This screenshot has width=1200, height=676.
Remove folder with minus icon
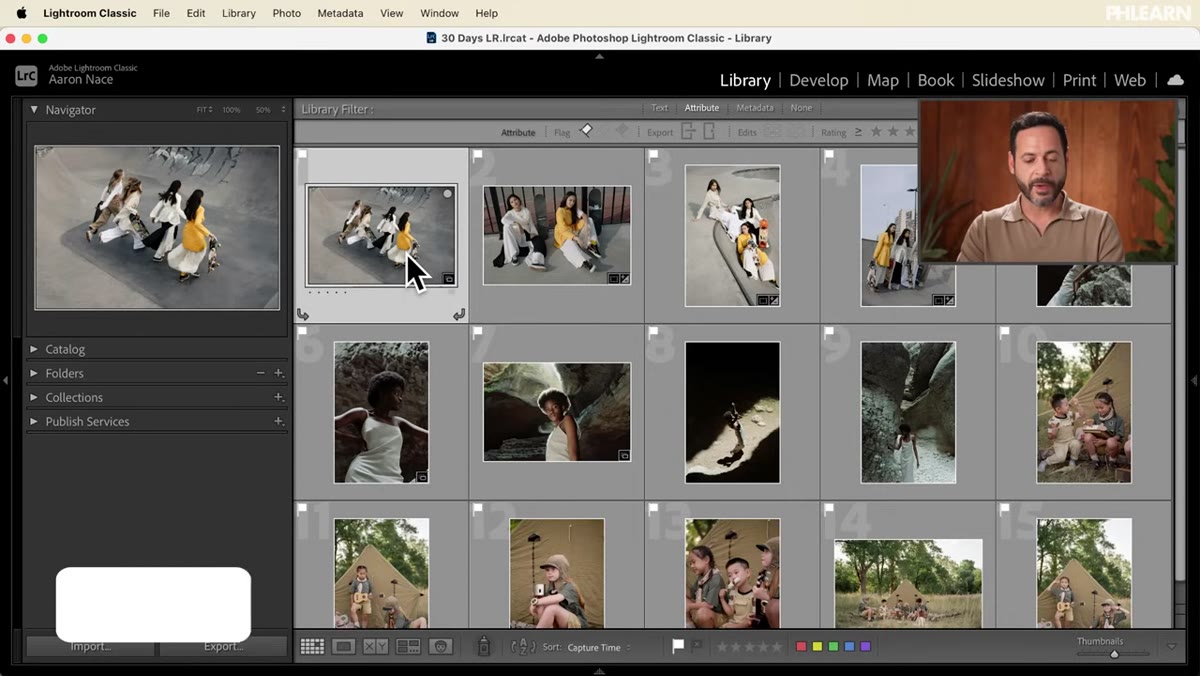point(261,373)
